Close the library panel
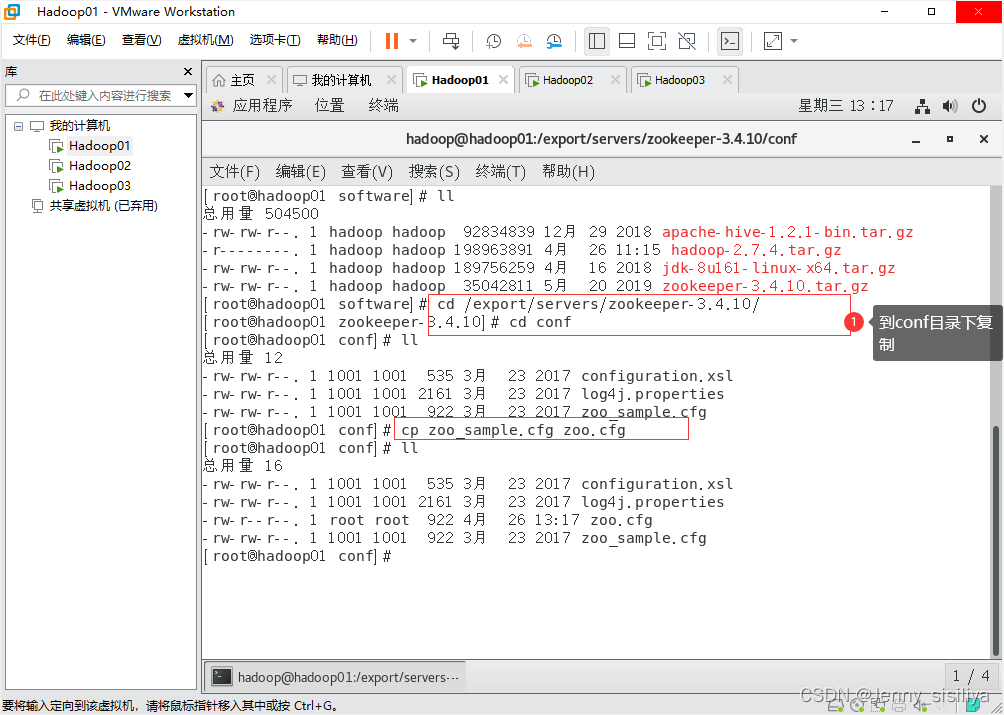 tap(188, 72)
